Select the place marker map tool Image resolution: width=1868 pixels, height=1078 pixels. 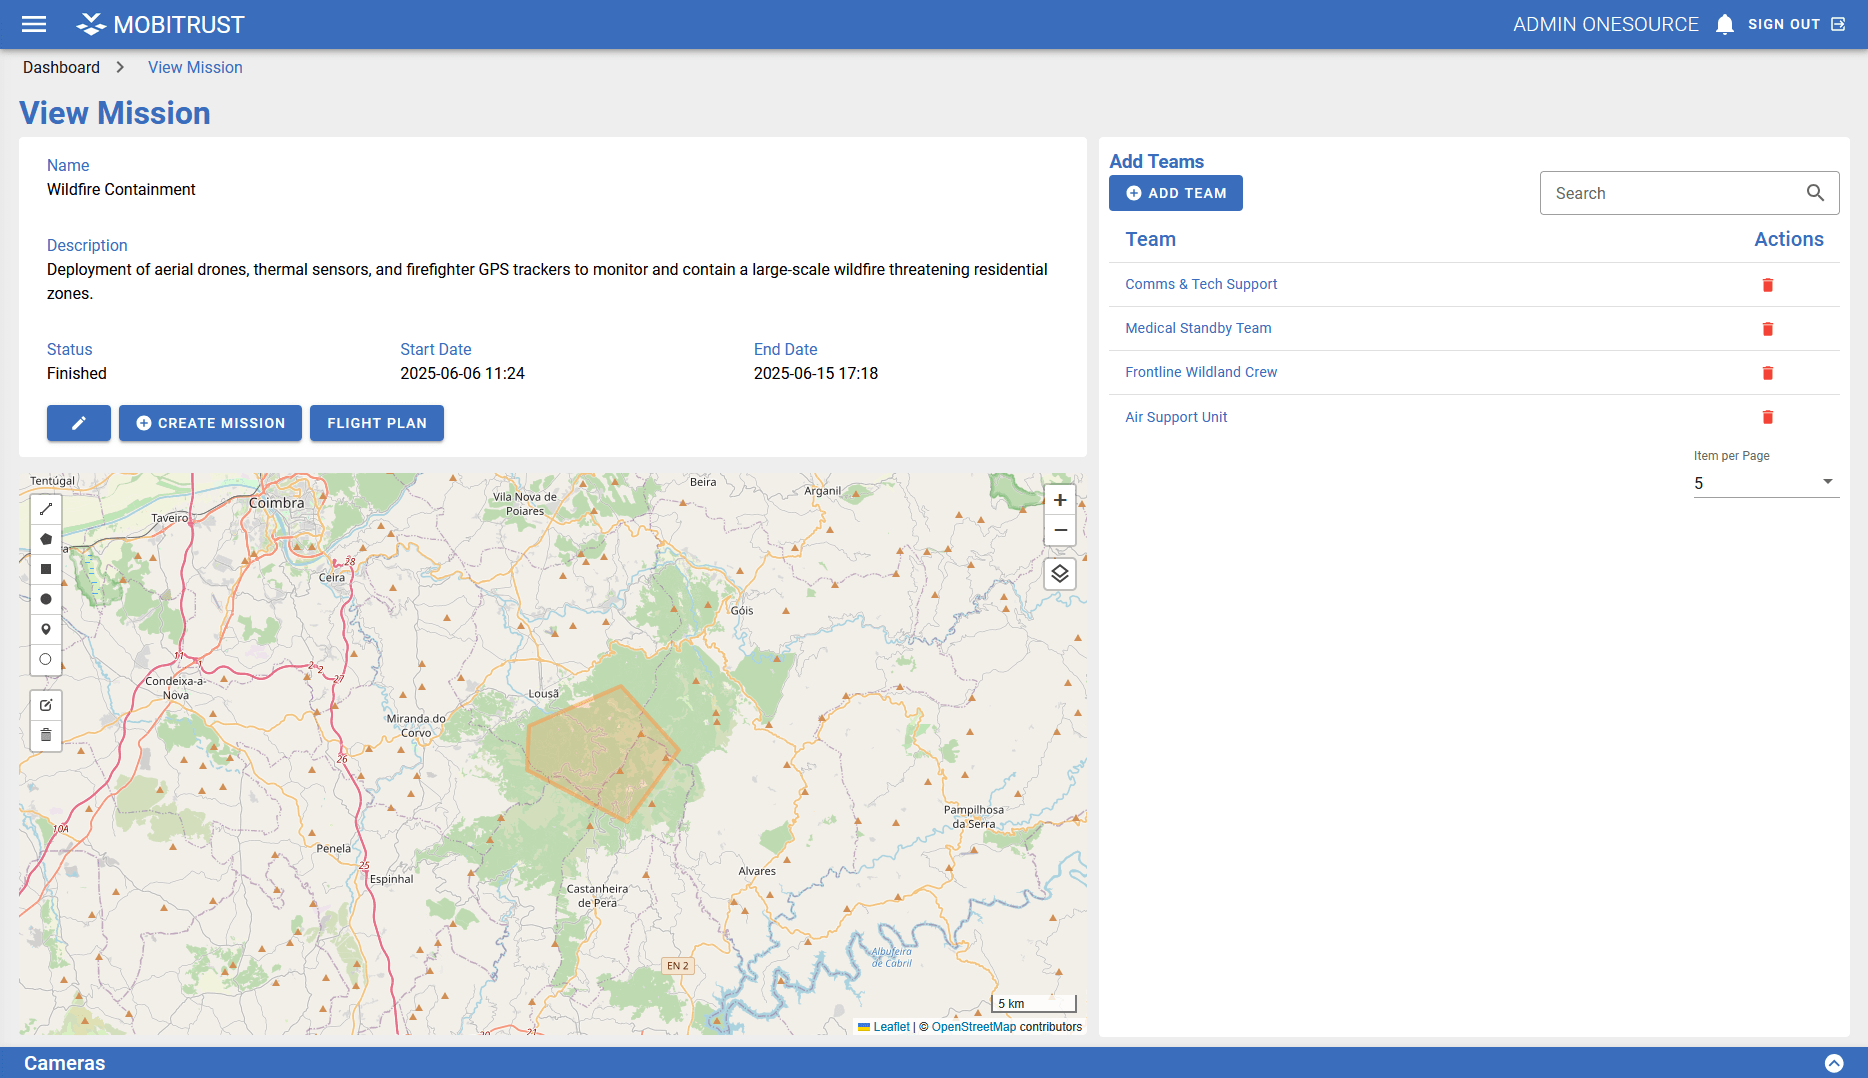(x=46, y=629)
